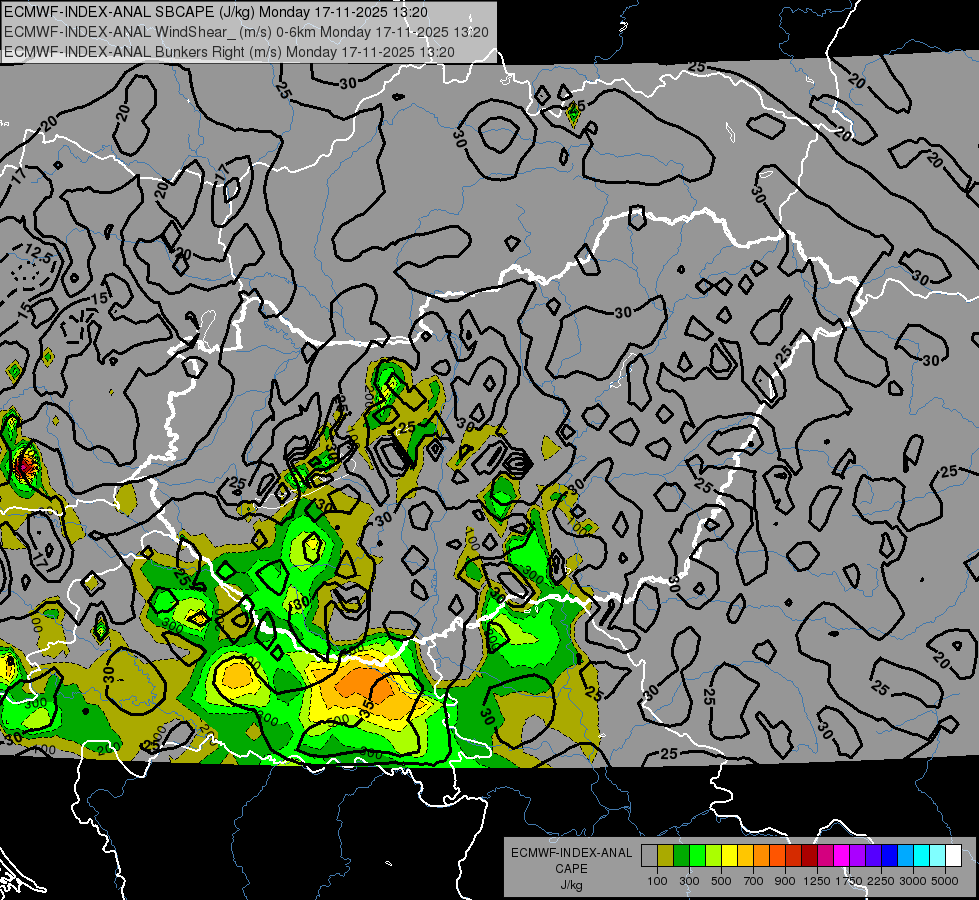Click the legend scale value 1750

tap(849, 881)
